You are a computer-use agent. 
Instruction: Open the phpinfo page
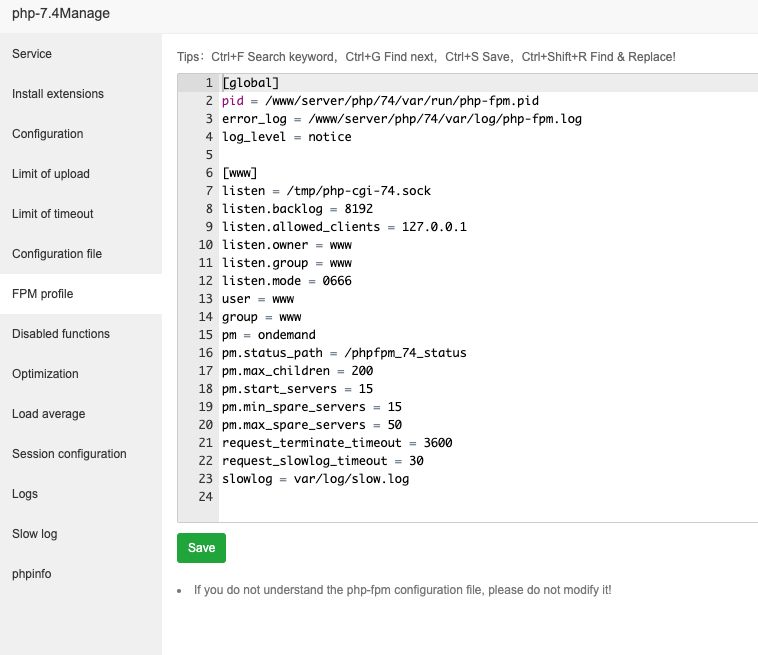[x=32, y=574]
